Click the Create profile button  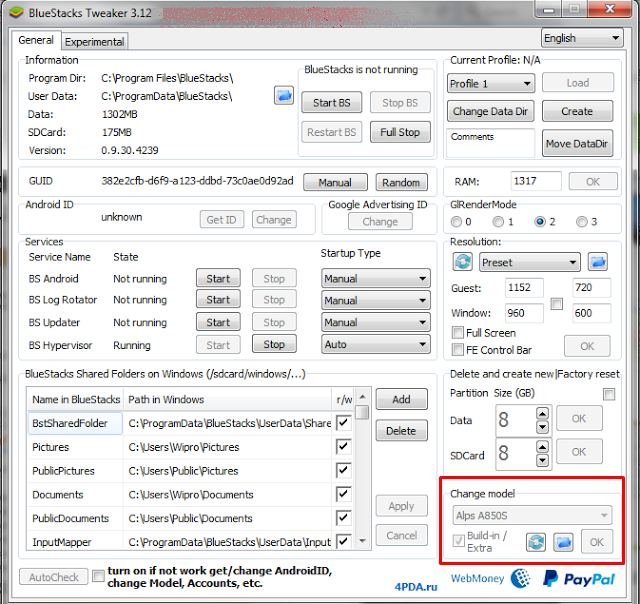(x=577, y=111)
